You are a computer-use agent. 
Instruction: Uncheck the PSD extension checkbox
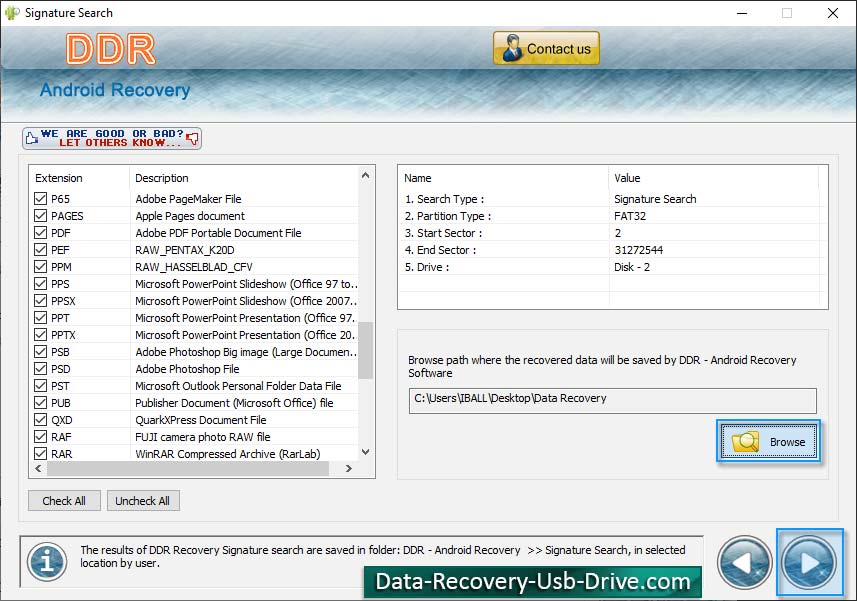click(40, 368)
